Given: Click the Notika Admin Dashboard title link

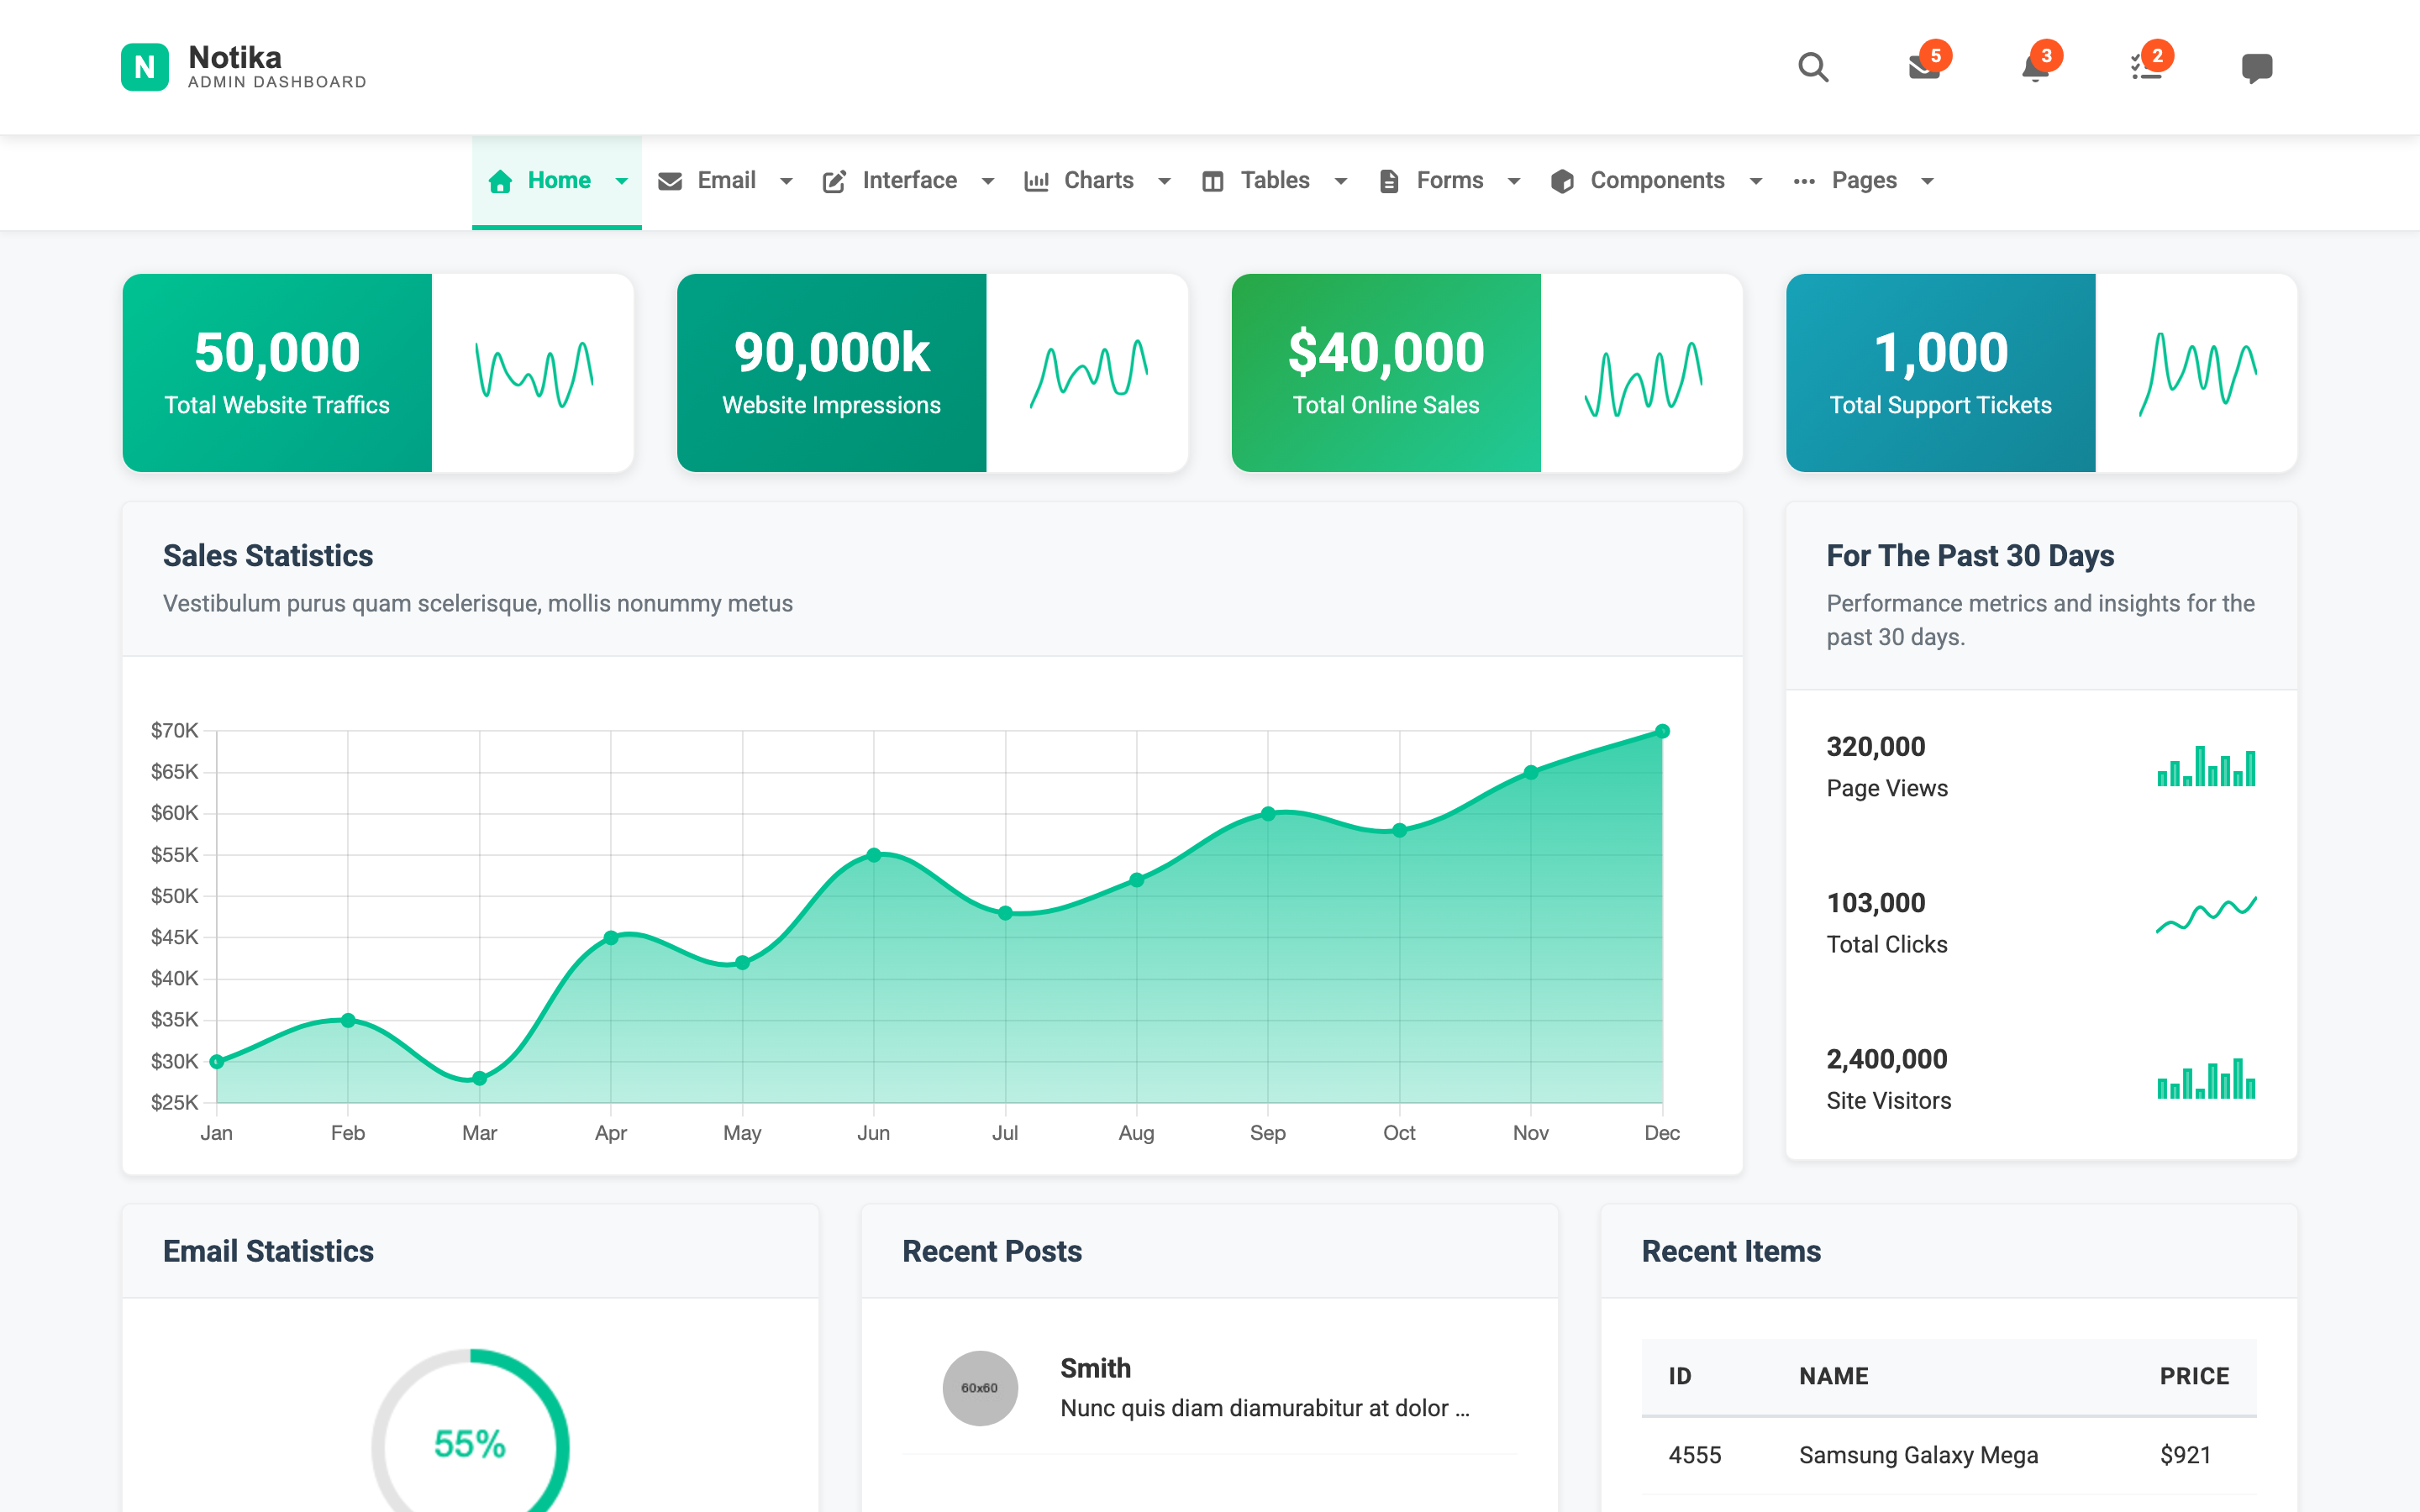Looking at the screenshot, I should [x=277, y=66].
